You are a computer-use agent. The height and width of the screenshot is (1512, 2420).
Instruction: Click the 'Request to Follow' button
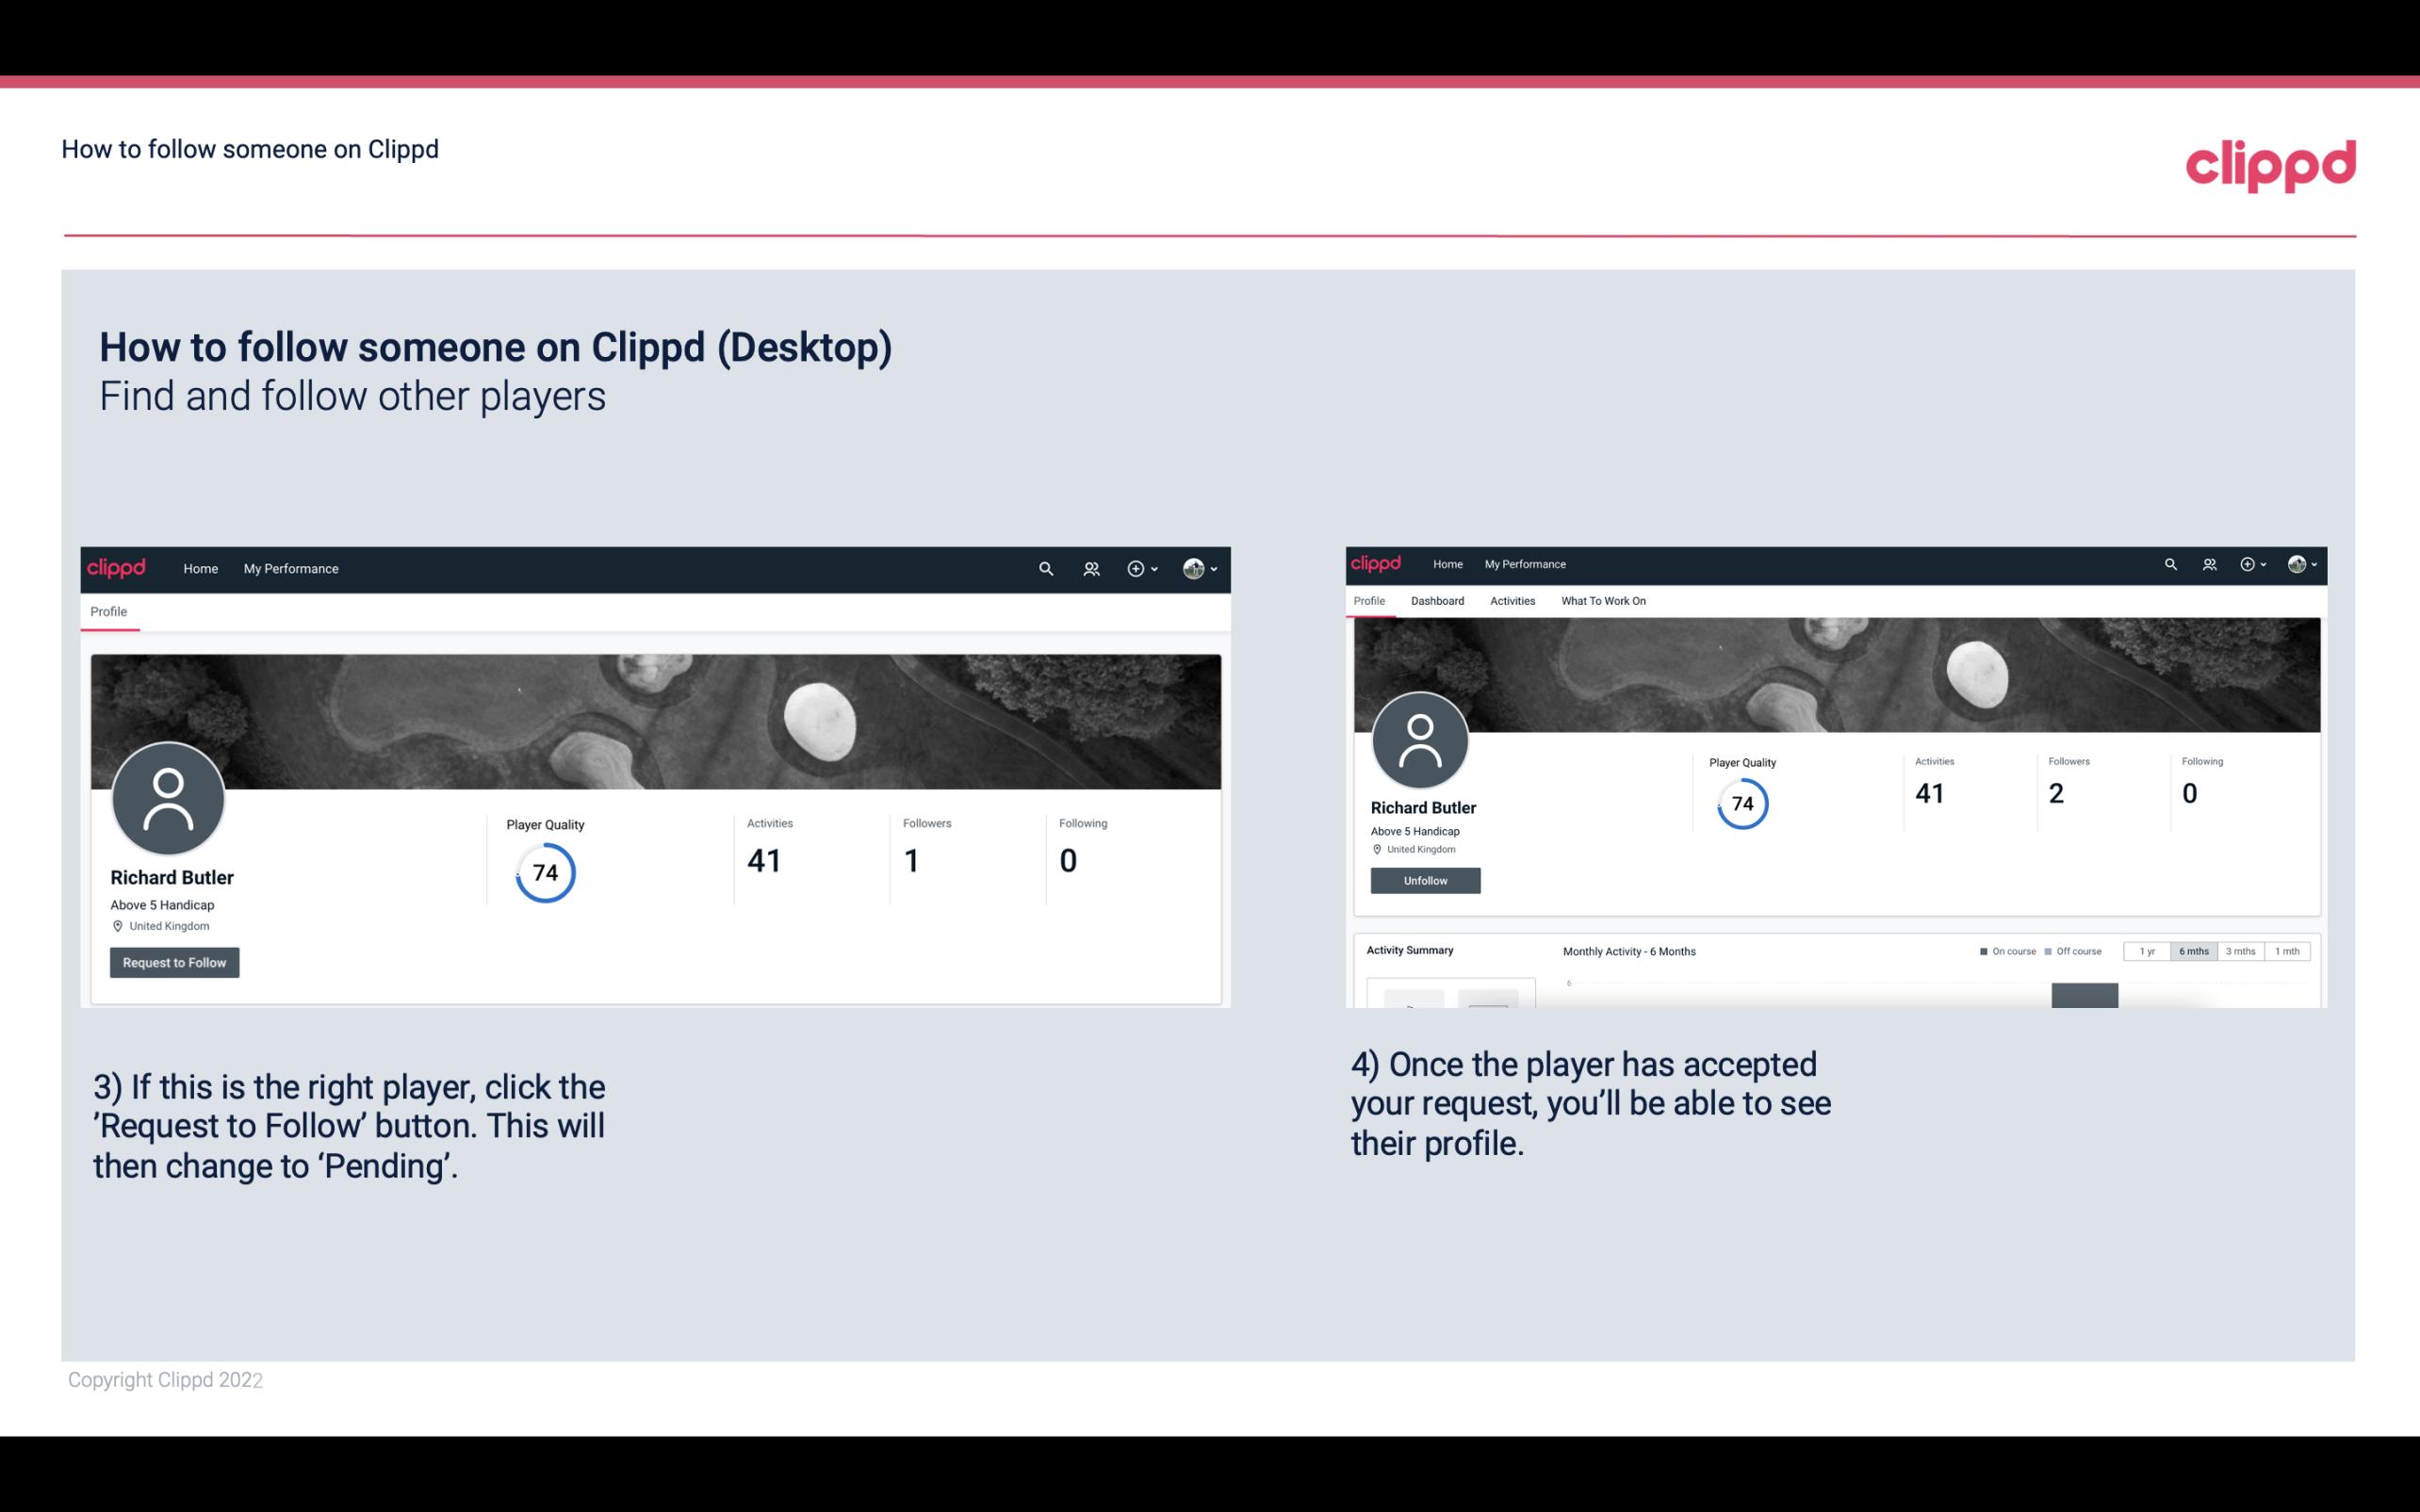(174, 962)
